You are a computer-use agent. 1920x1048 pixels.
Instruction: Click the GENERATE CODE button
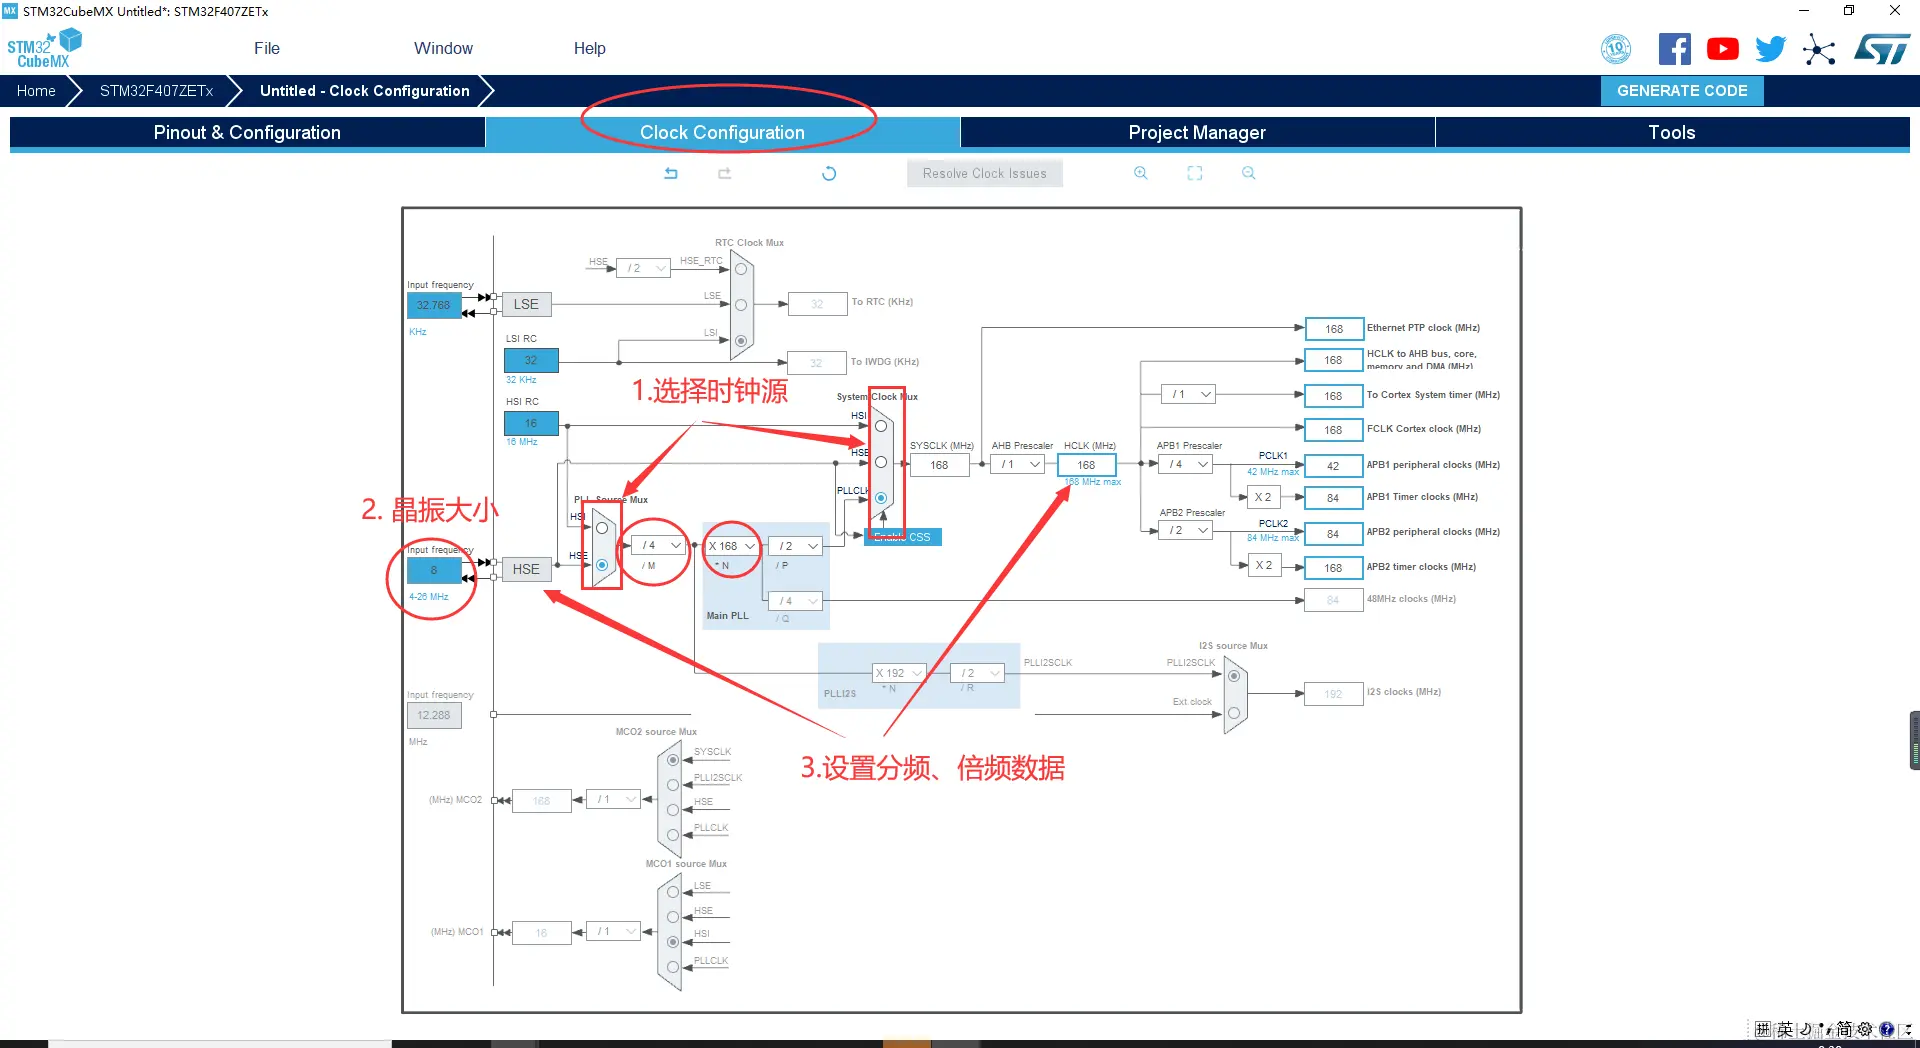pyautogui.click(x=1682, y=91)
